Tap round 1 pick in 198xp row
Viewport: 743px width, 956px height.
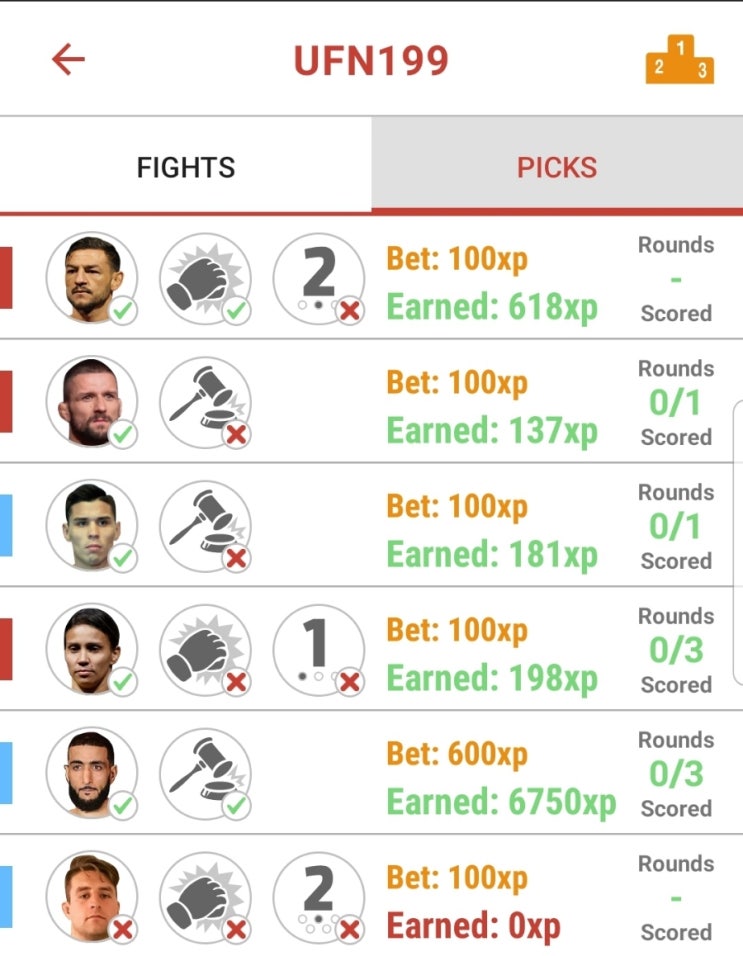point(319,649)
